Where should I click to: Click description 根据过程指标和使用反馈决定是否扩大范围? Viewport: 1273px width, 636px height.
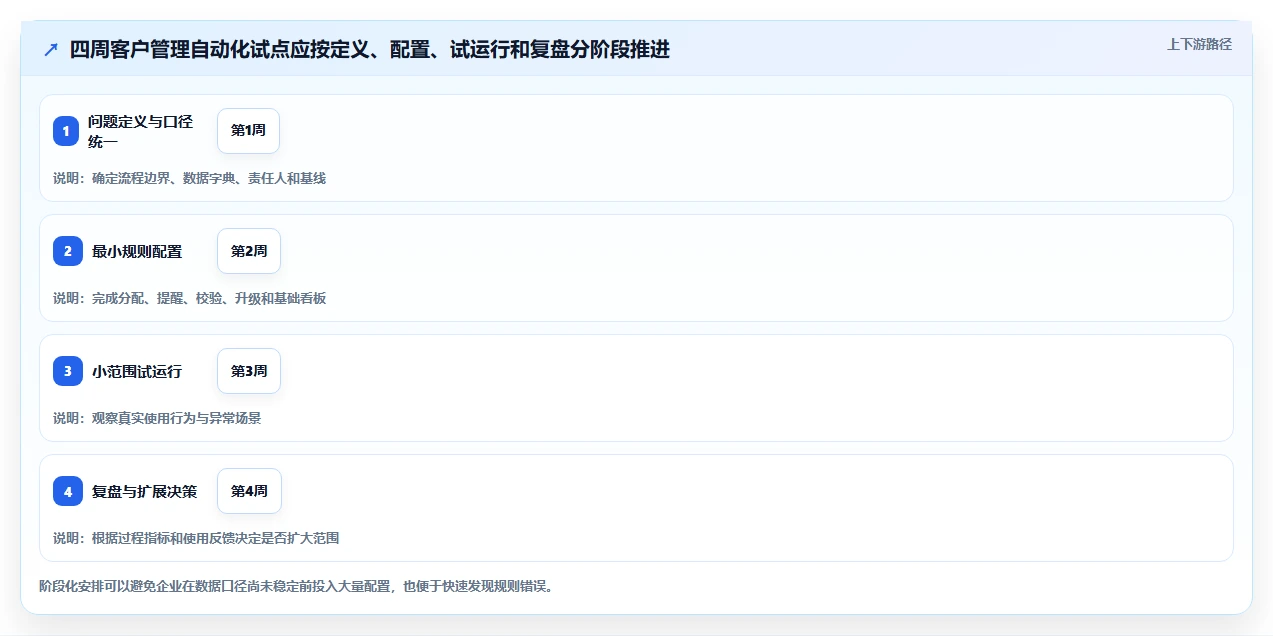tap(216, 538)
